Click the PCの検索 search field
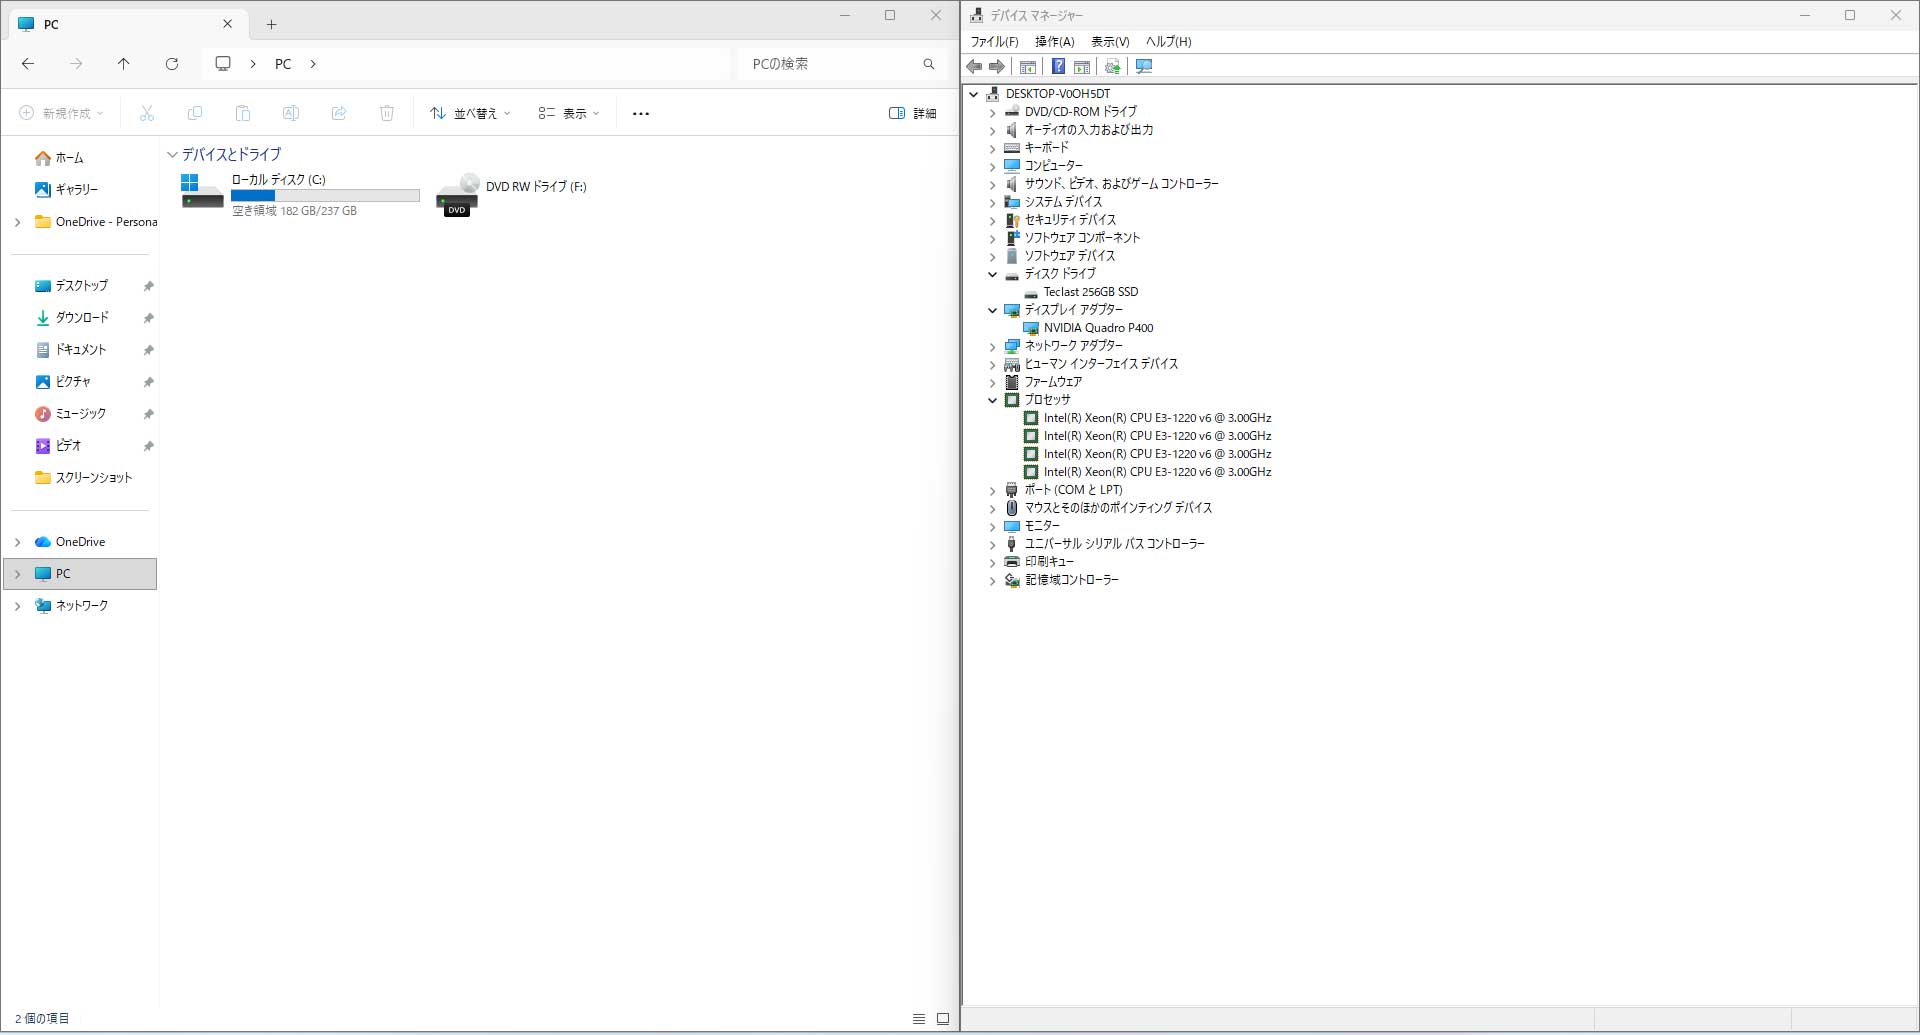Screen dimensions: 1920x1035 point(830,64)
